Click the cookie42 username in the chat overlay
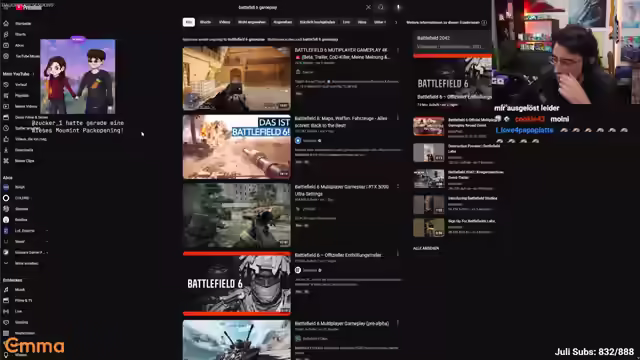 pyautogui.click(x=529, y=119)
